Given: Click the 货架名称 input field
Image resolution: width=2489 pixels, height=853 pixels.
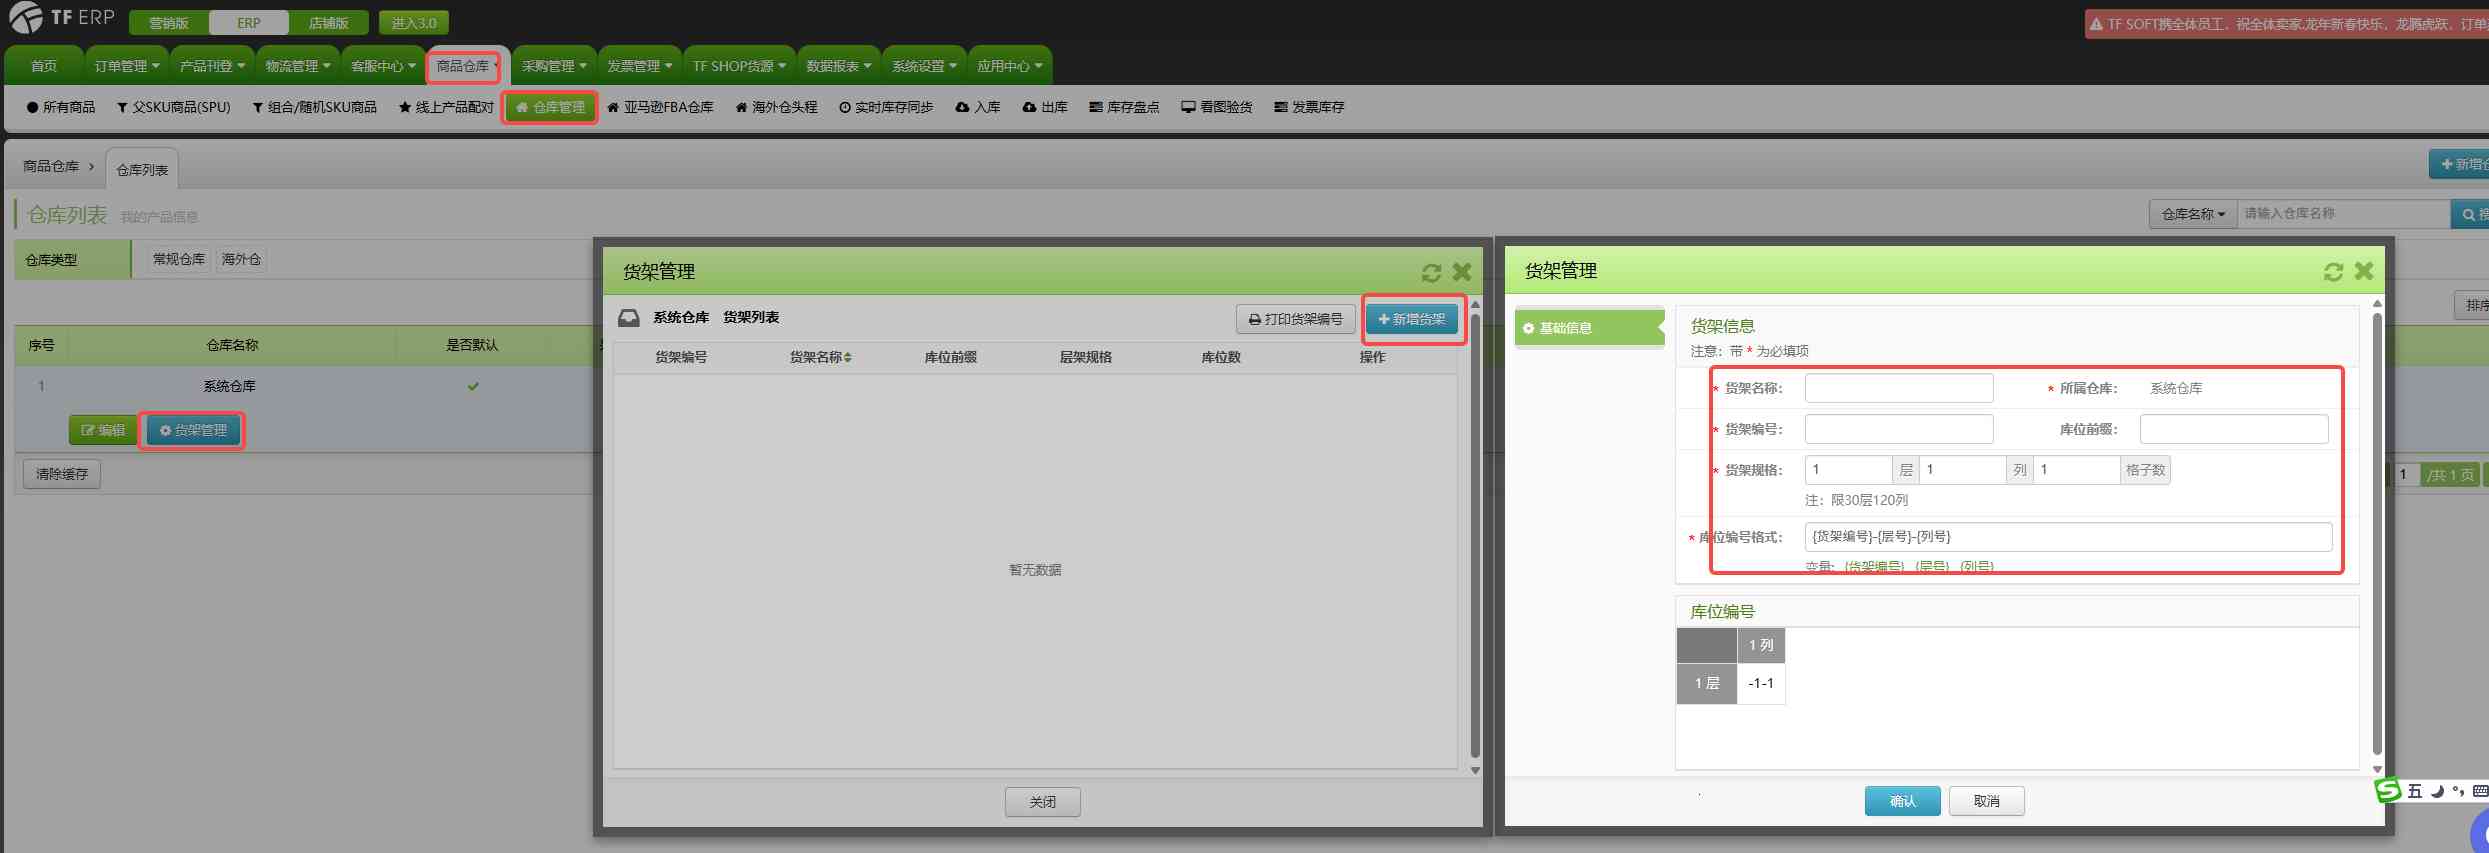Looking at the screenshot, I should pos(1898,388).
